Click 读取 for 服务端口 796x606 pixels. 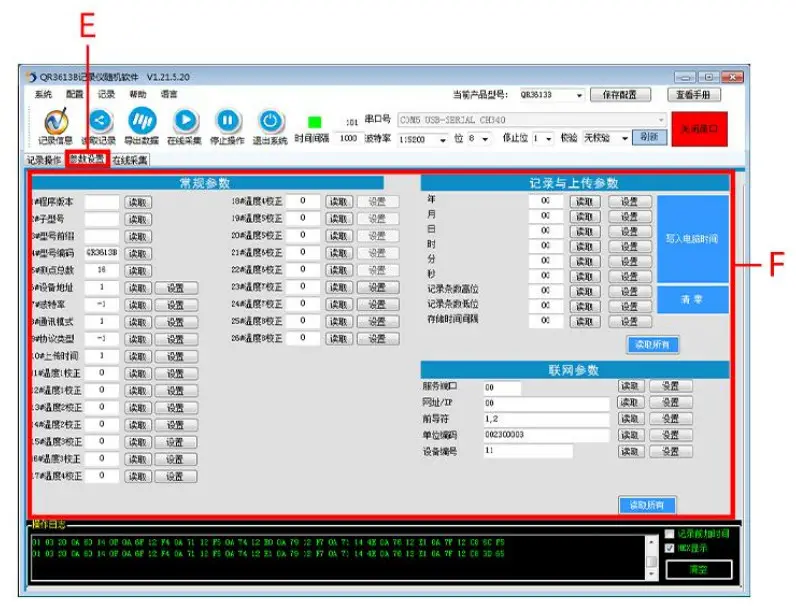tap(631, 386)
